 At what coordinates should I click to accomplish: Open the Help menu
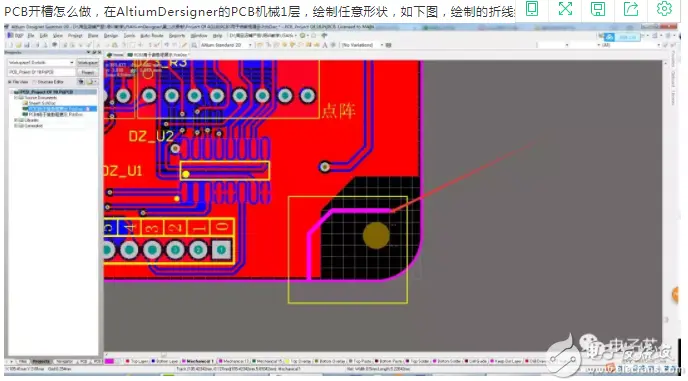[x=218, y=35]
